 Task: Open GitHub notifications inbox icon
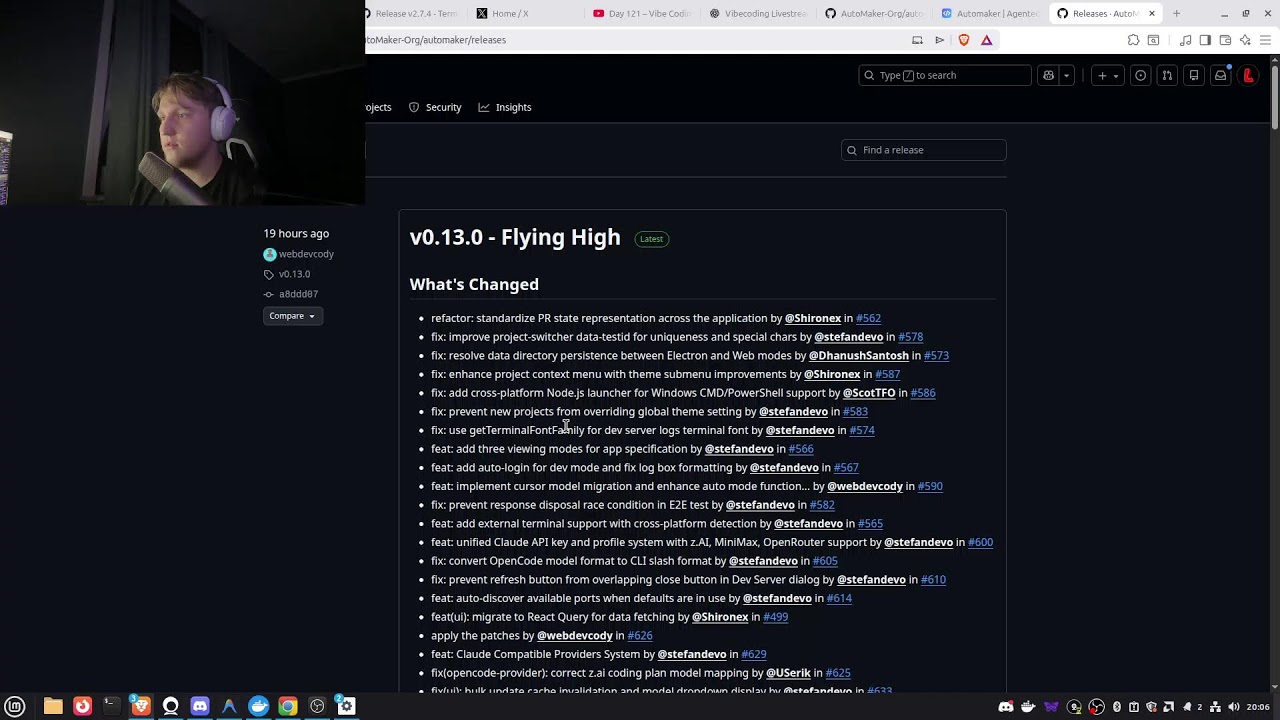tap(1220, 75)
